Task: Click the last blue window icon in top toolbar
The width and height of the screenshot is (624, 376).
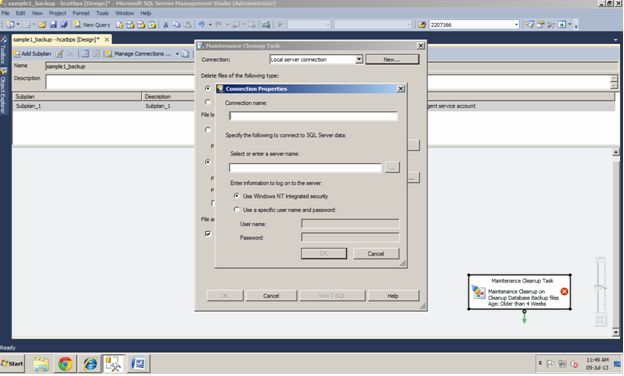Action: coord(562,25)
